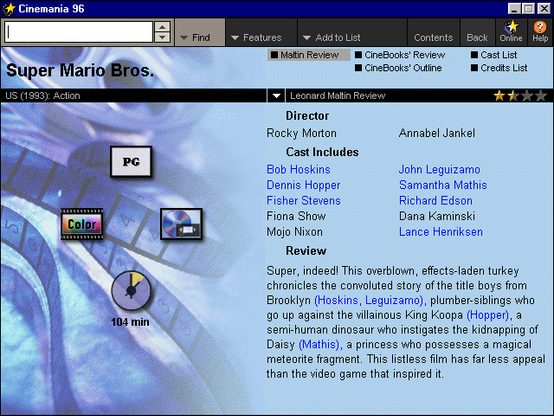Click director name 'Rocky Morton'
This screenshot has height=416, width=554.
tap(301, 133)
